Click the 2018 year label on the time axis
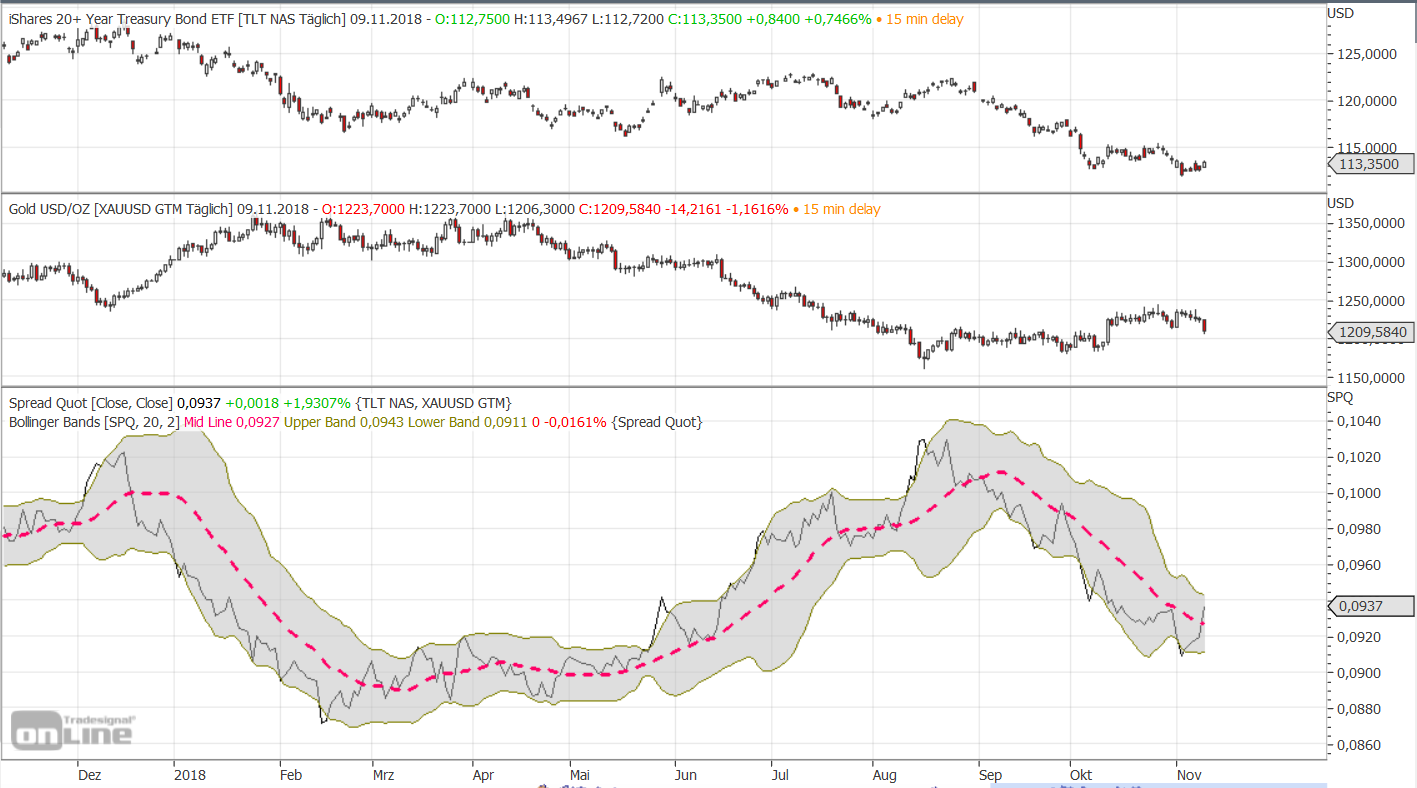The width and height of the screenshot is (1417, 788). [189, 774]
